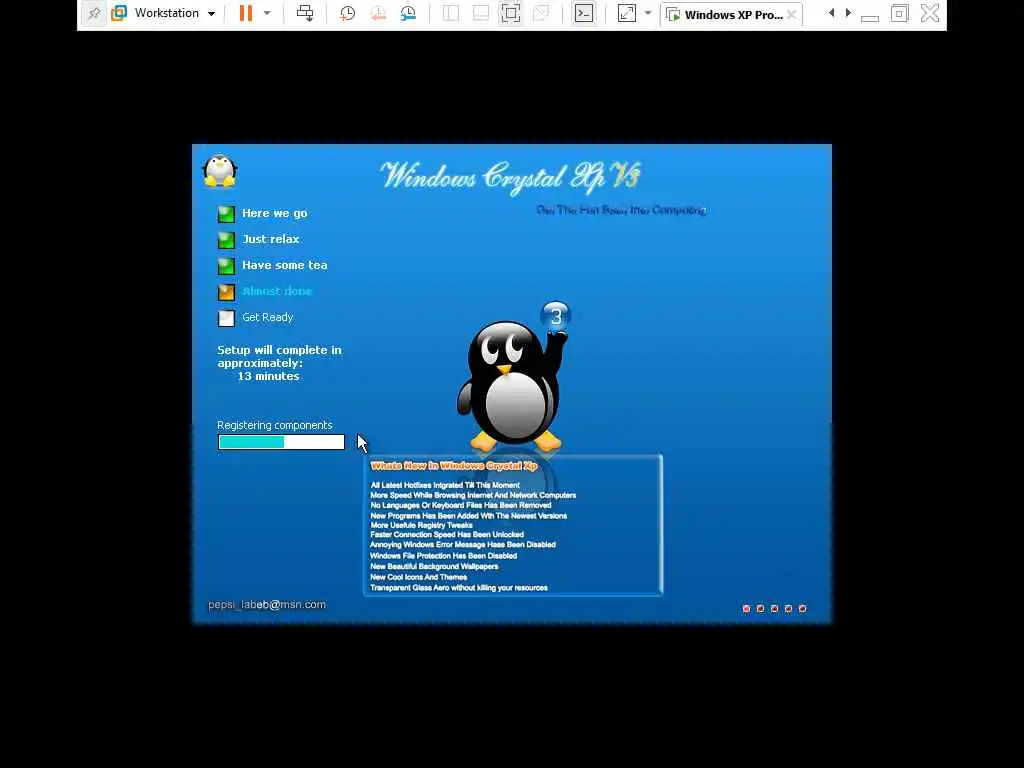Screen dimensions: 1024x768
Task: Click the VMware Workstation logo icon
Action: click(x=119, y=13)
